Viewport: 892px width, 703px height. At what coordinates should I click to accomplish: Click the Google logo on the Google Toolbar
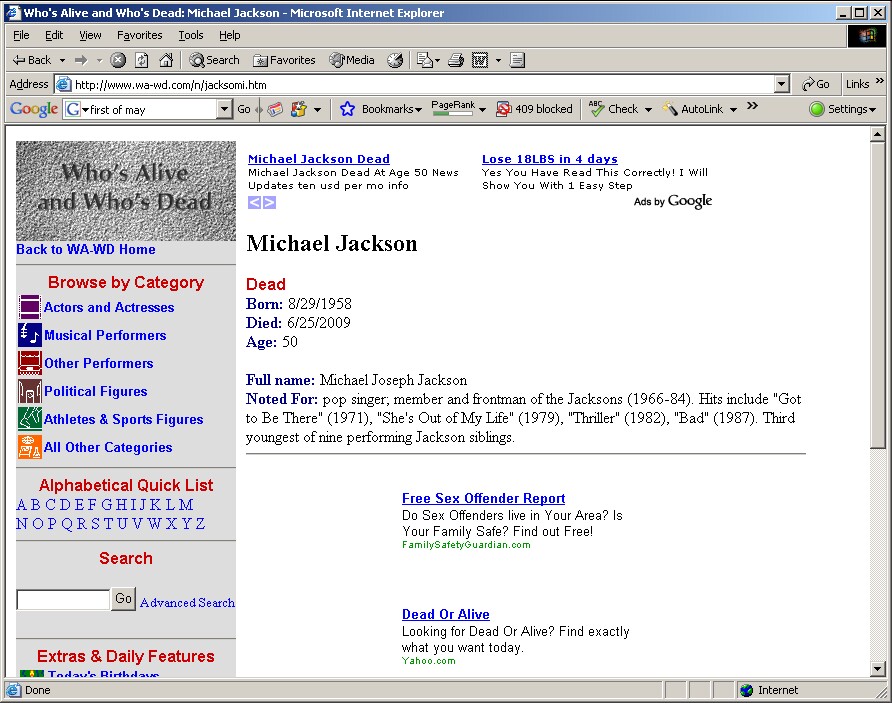[x=34, y=109]
